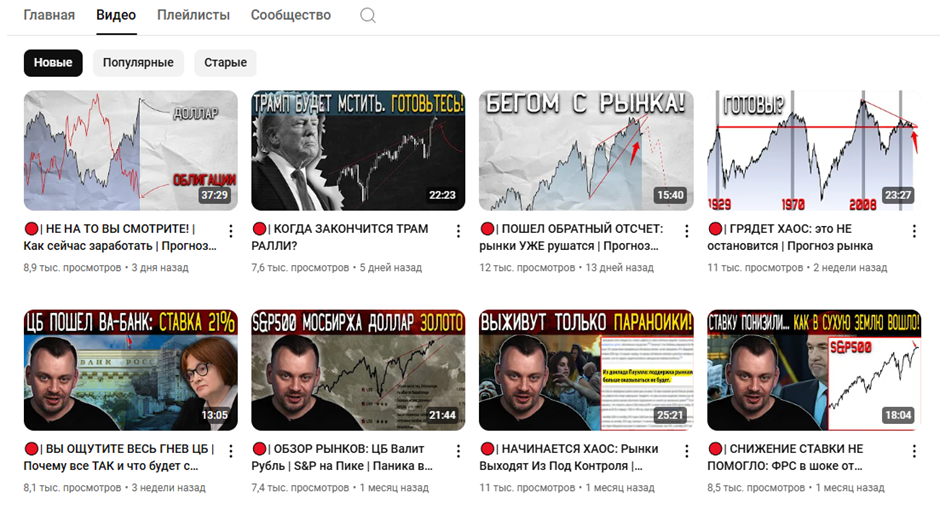Image resolution: width=940 pixels, height=516 pixels.
Task: Play the 'ВЫЖИВУТ ТОЛЬКО ПАРАНОИКИ' thumbnail
Action: (586, 370)
